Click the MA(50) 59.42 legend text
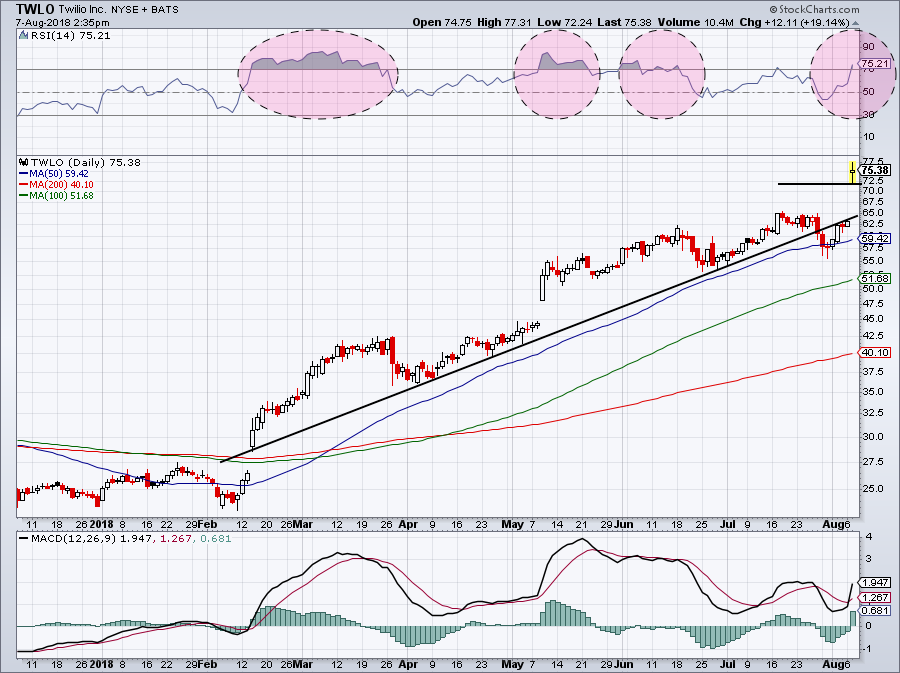This screenshot has height=673, width=900. [59, 173]
